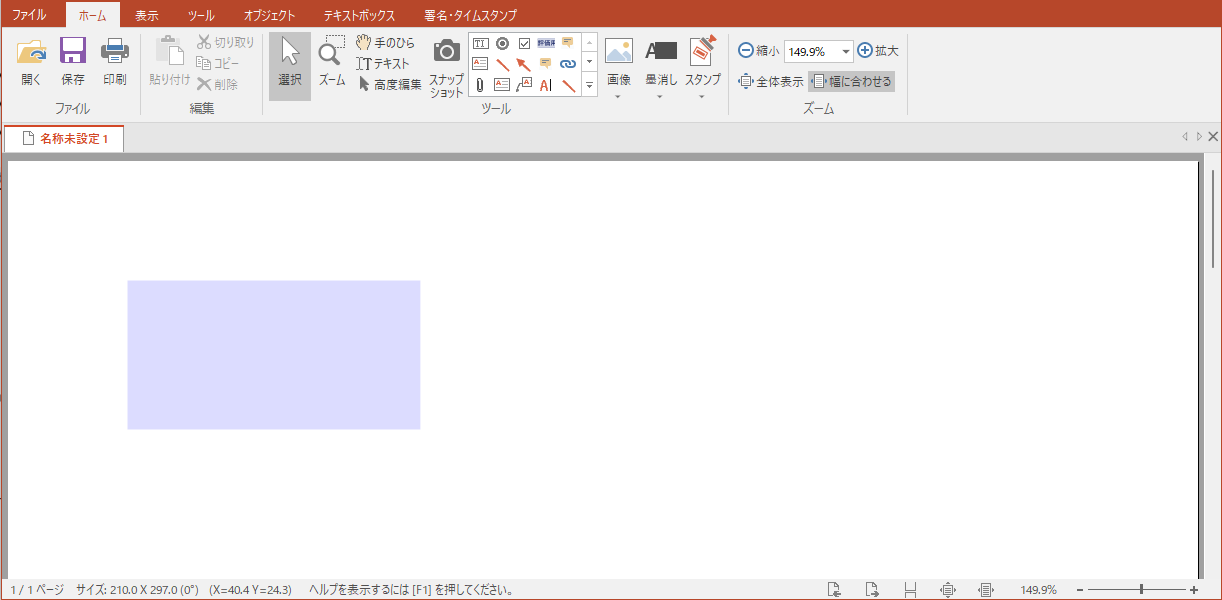Click minus button beside status zoom slider

[1079, 590]
